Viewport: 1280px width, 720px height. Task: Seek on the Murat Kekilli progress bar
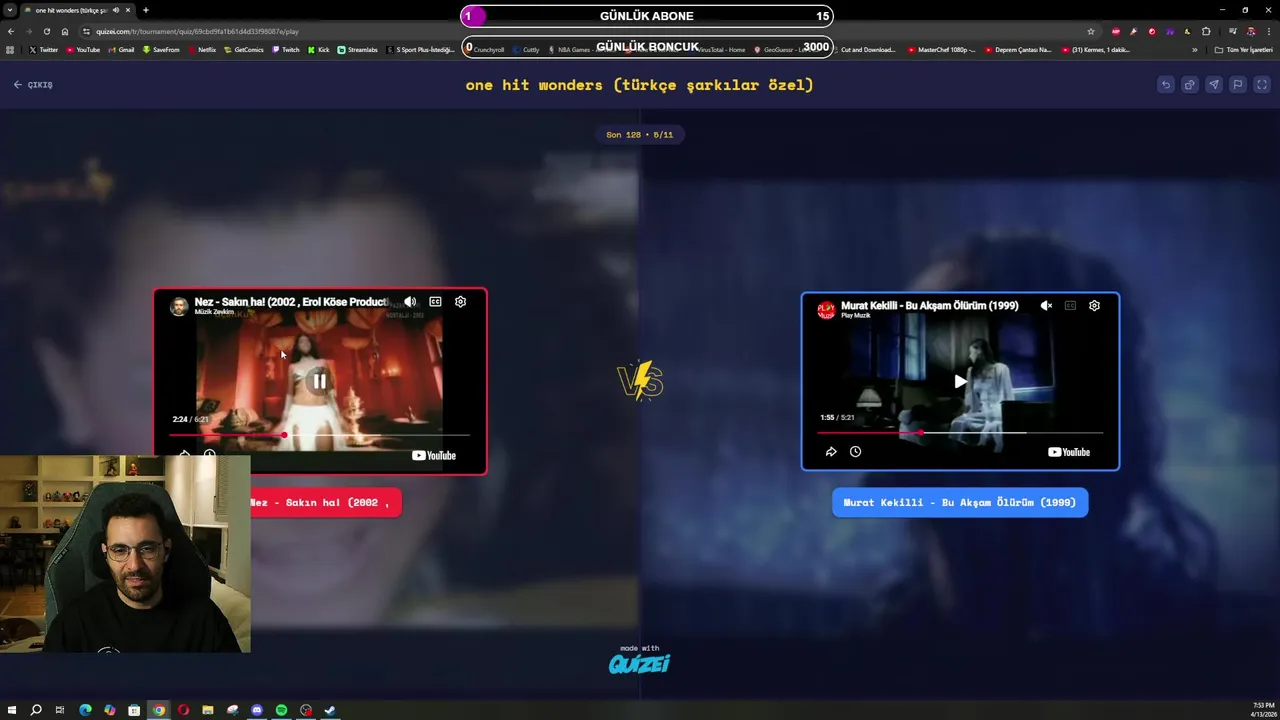coord(960,432)
